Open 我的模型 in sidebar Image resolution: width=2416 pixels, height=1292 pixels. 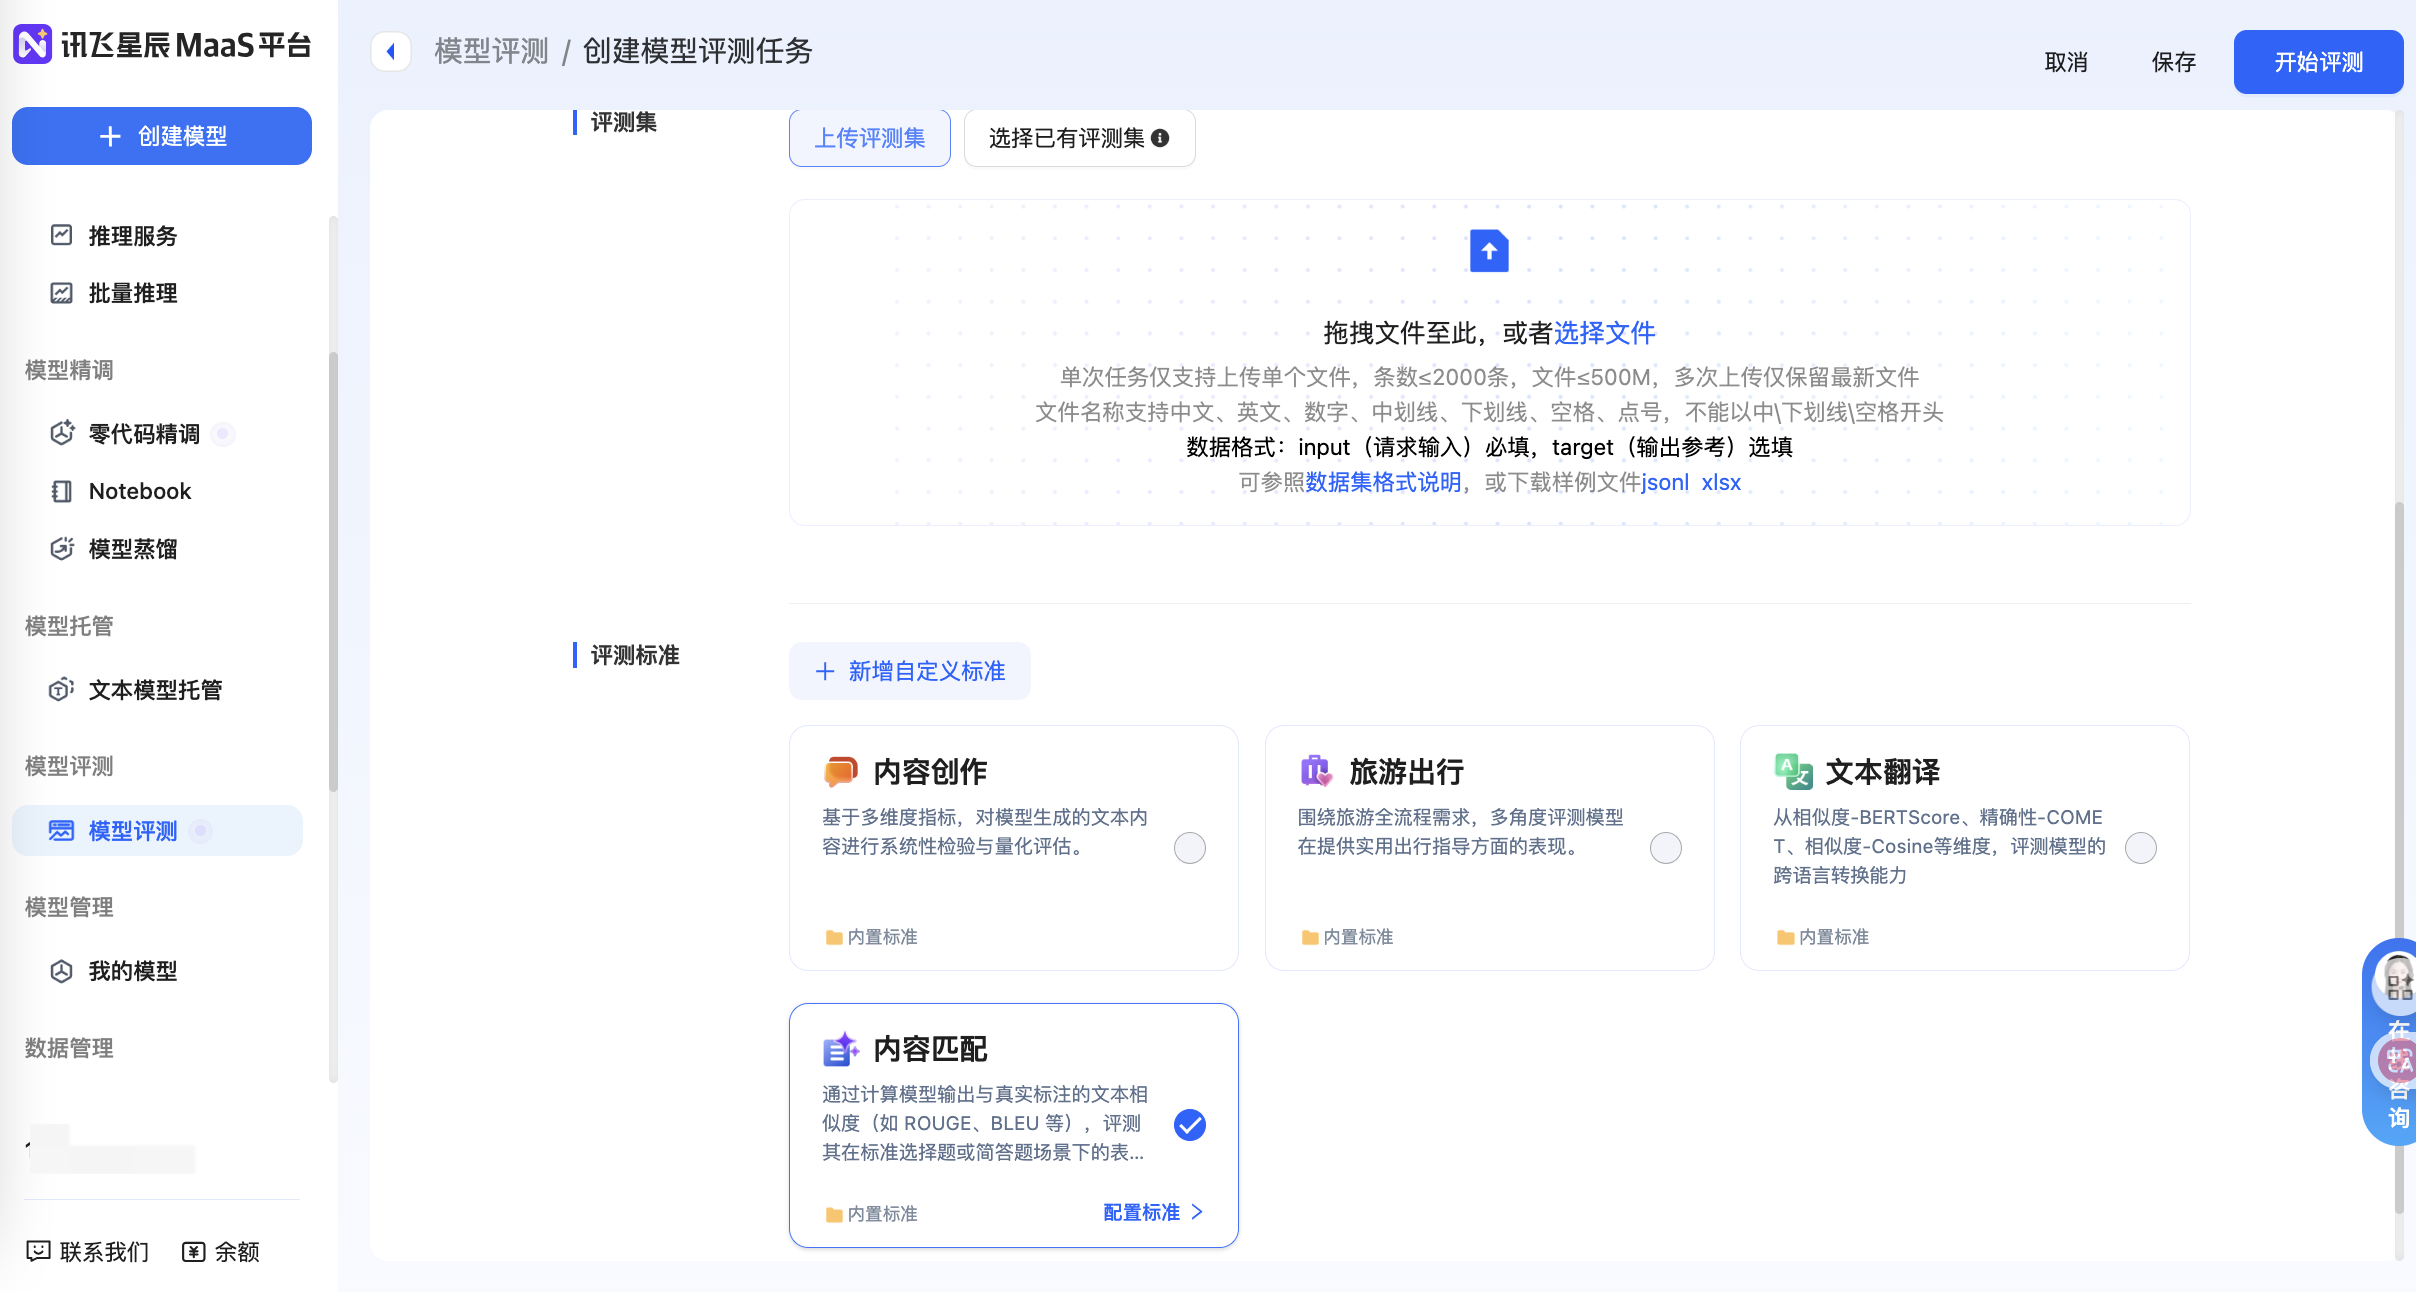click(x=132, y=971)
